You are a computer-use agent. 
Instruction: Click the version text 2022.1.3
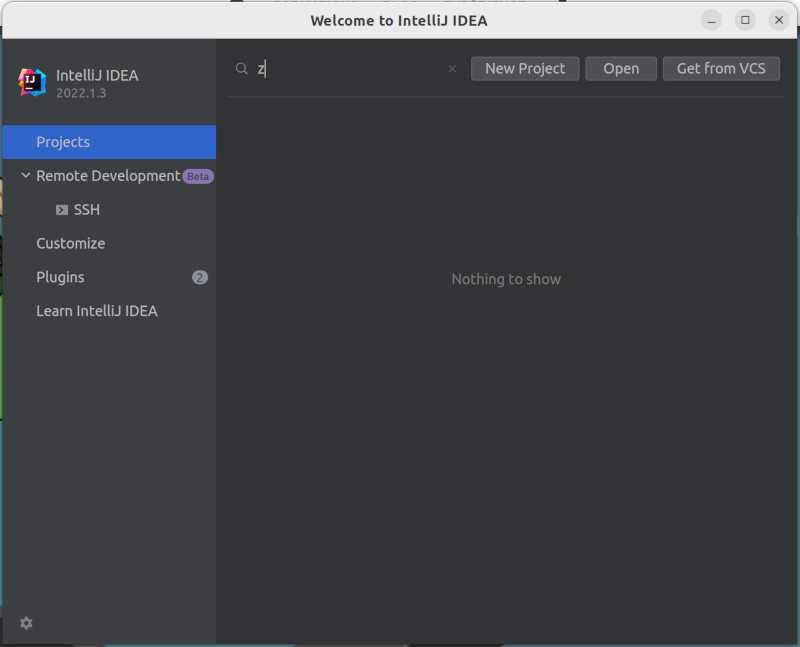81,93
